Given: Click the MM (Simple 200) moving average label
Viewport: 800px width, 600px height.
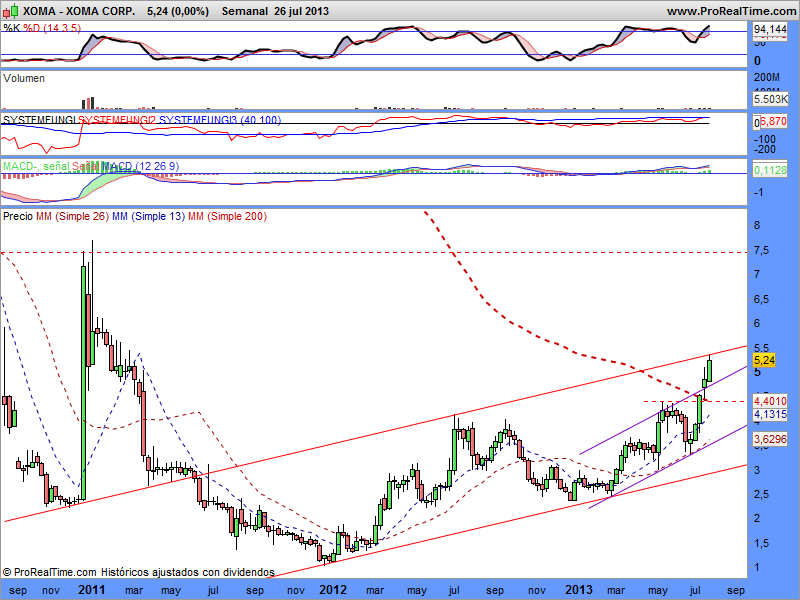Looking at the screenshot, I should coord(227,216).
